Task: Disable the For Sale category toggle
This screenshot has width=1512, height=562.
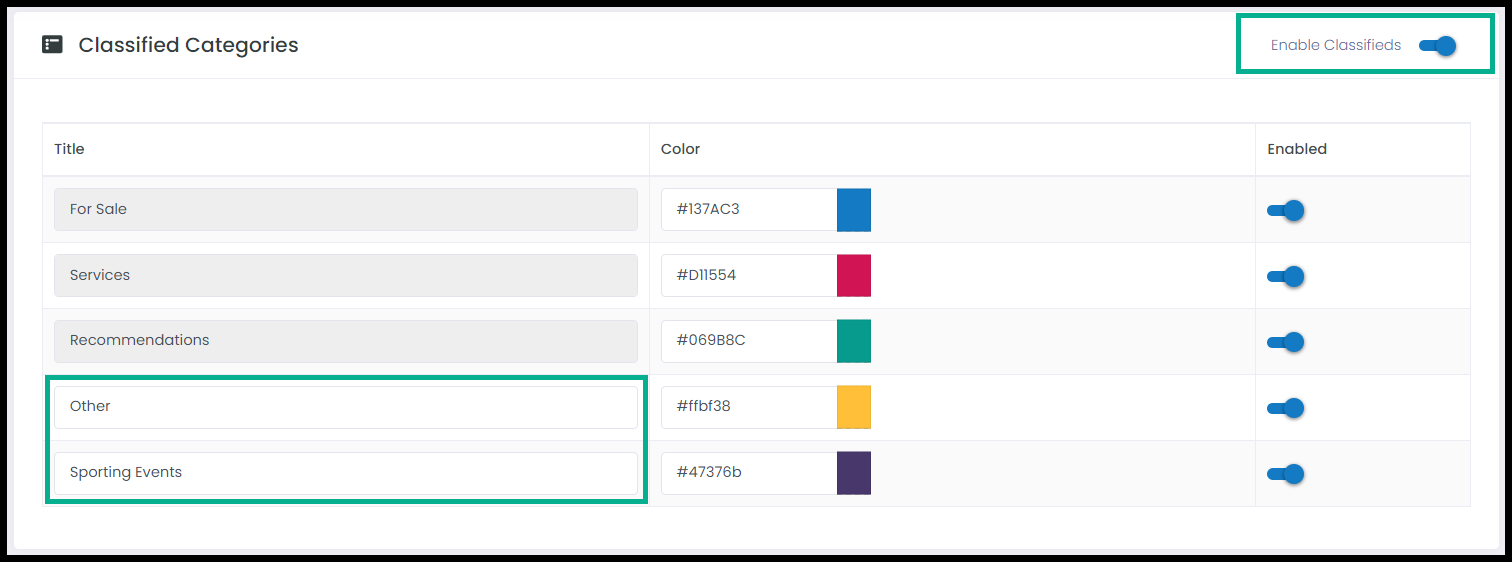Action: tap(1286, 210)
